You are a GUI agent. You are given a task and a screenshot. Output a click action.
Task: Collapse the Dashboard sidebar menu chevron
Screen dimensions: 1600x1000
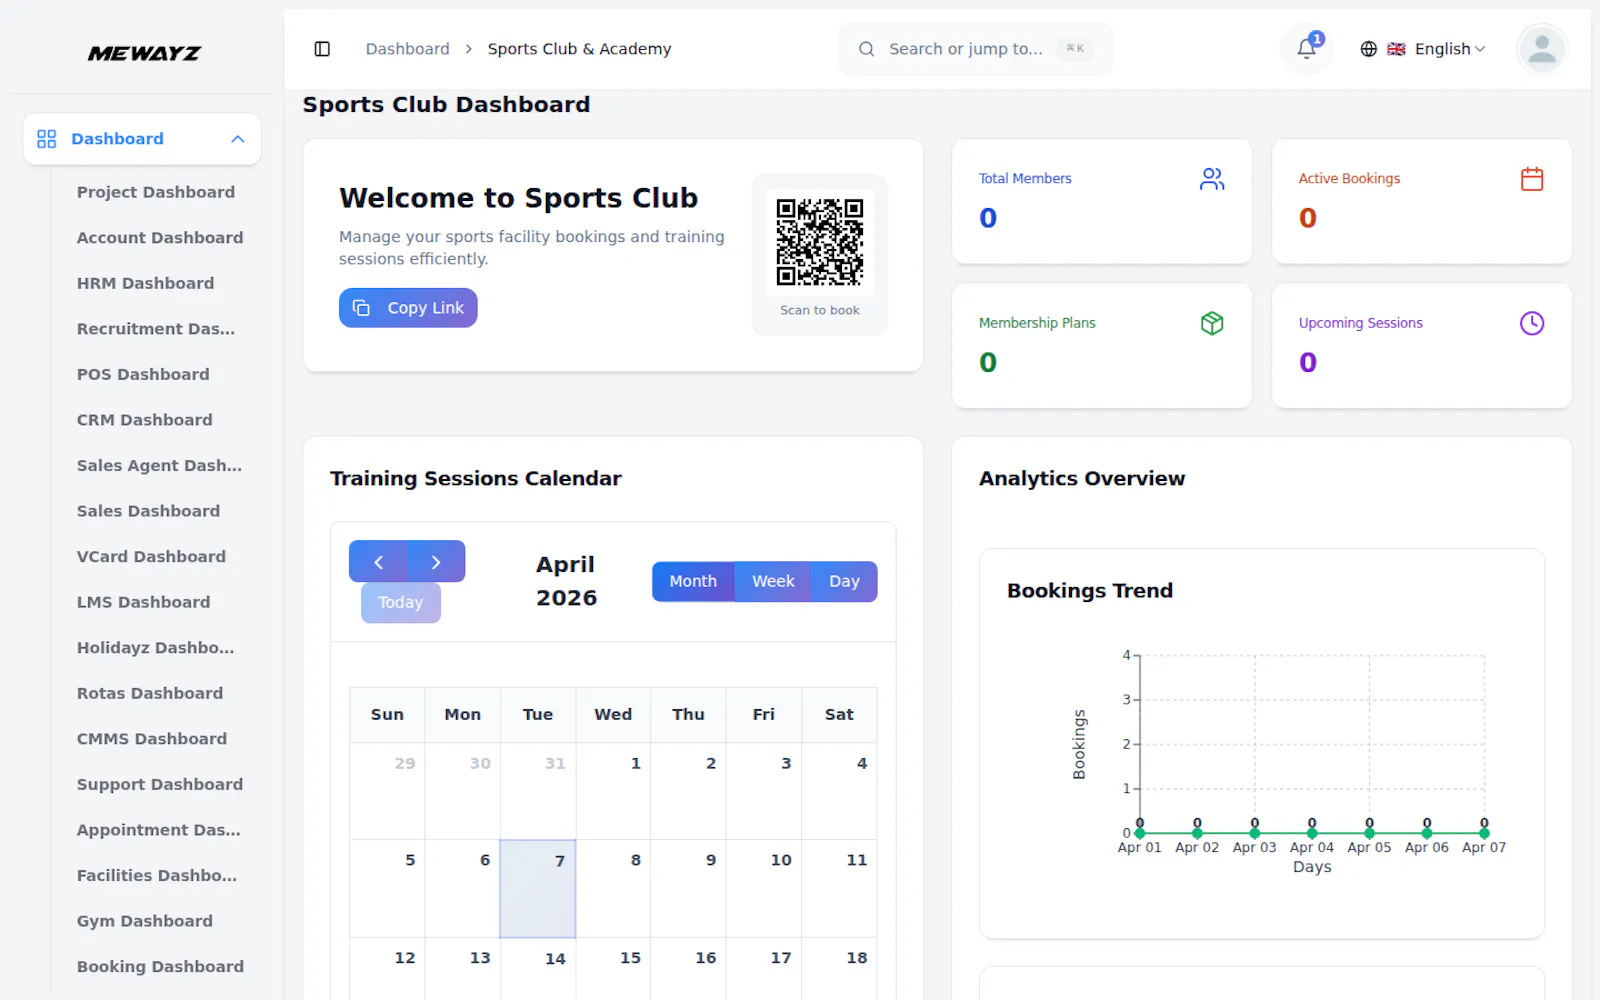pos(238,139)
